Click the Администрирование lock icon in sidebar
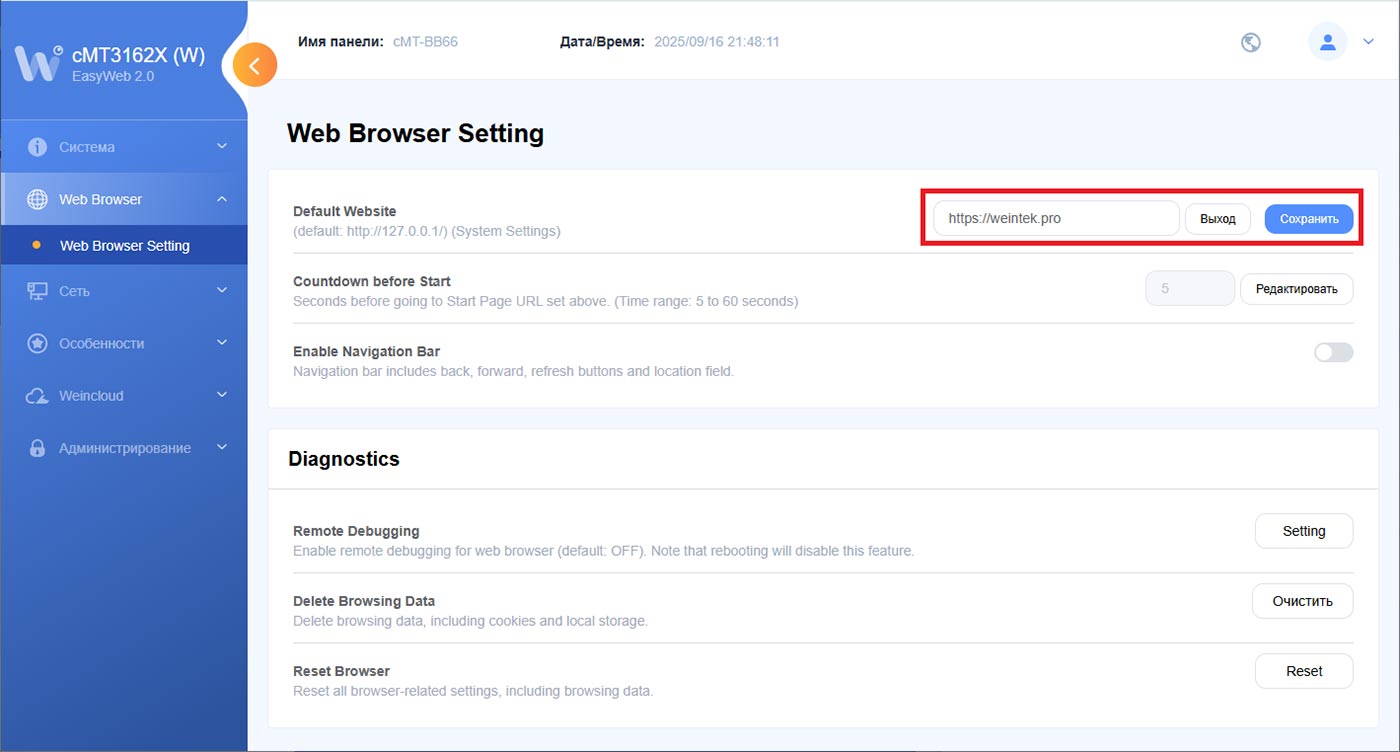The height and width of the screenshot is (752, 1400). click(37, 448)
